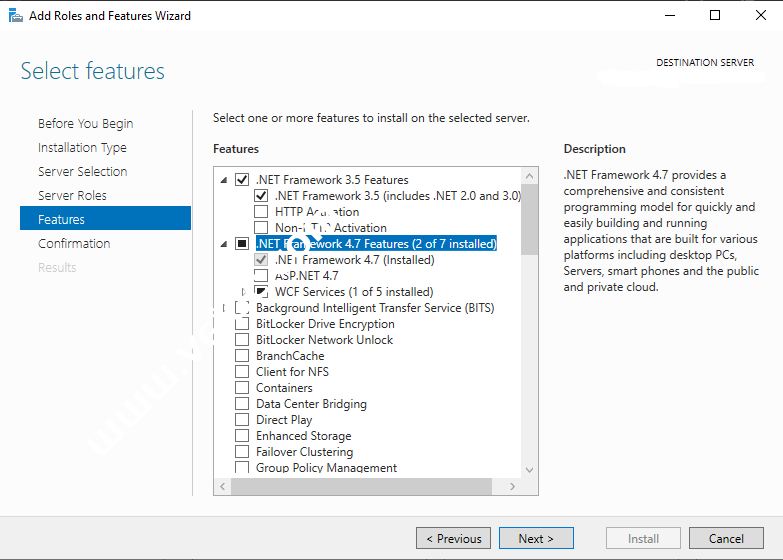783x560 pixels.
Task: Uncheck .NET Framework 3.5 Features checkbox
Action: point(242,180)
